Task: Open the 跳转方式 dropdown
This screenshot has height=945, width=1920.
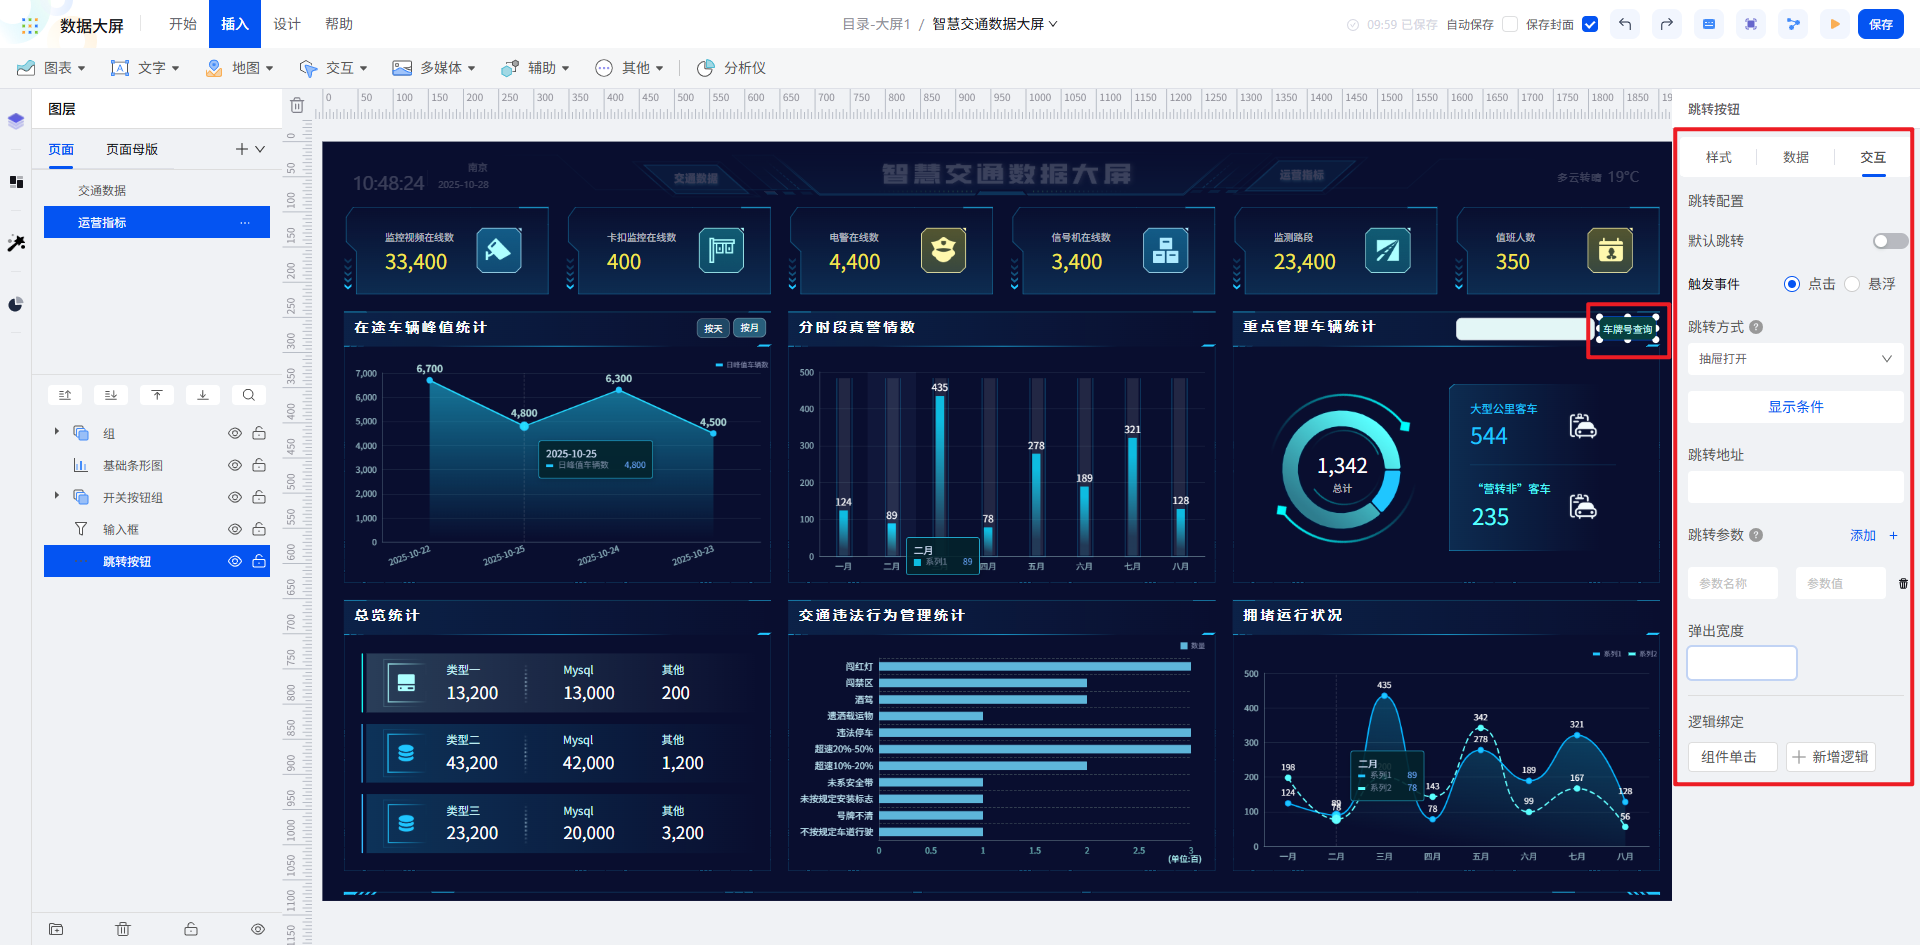Action: pos(1795,359)
